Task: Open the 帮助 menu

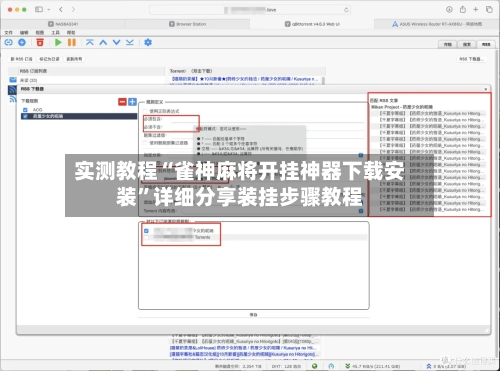Action: tap(71, 32)
